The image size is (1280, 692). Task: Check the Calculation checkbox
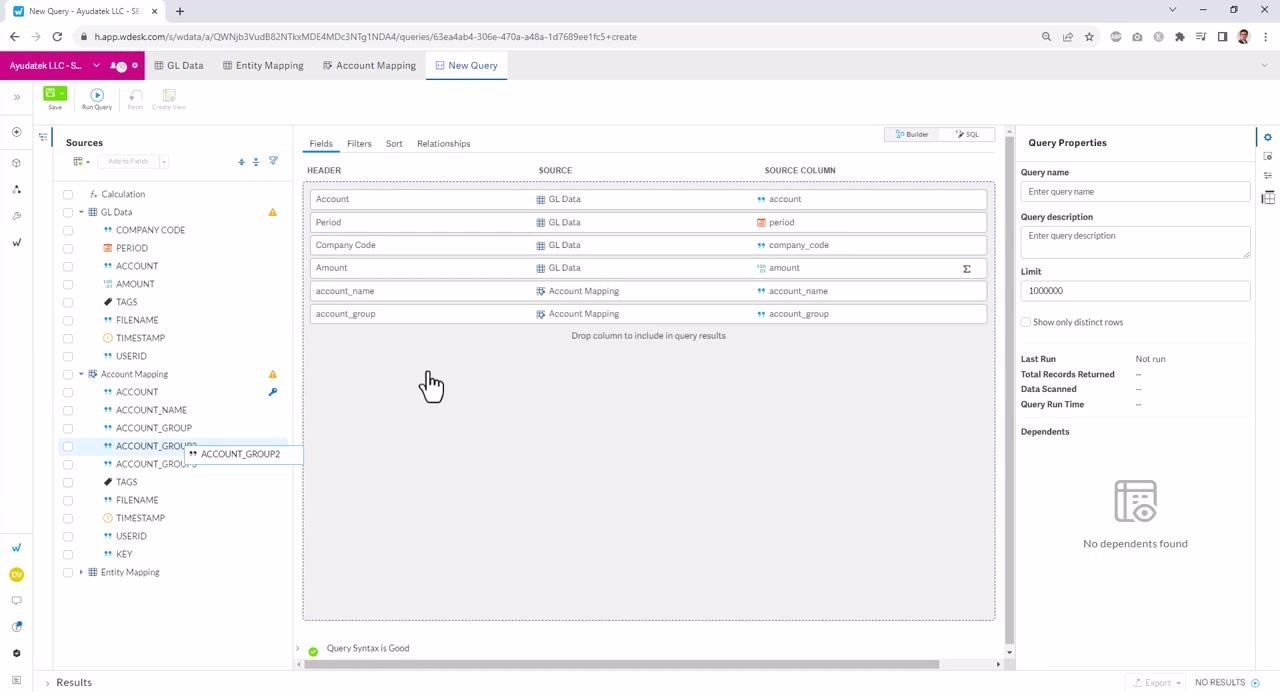coord(68,194)
